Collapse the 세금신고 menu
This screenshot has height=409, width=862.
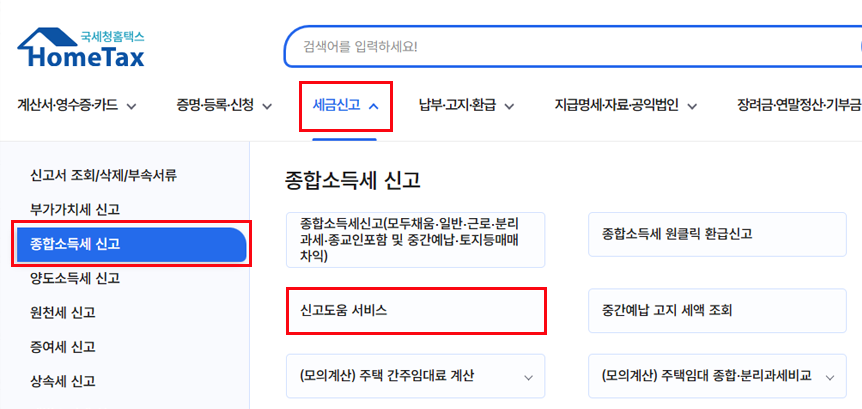point(346,106)
